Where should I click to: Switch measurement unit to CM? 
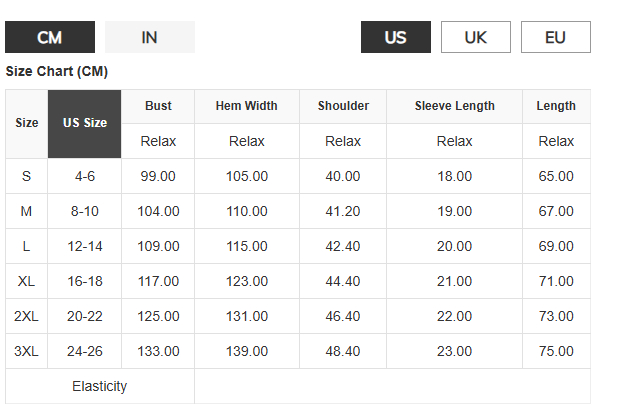coord(50,37)
